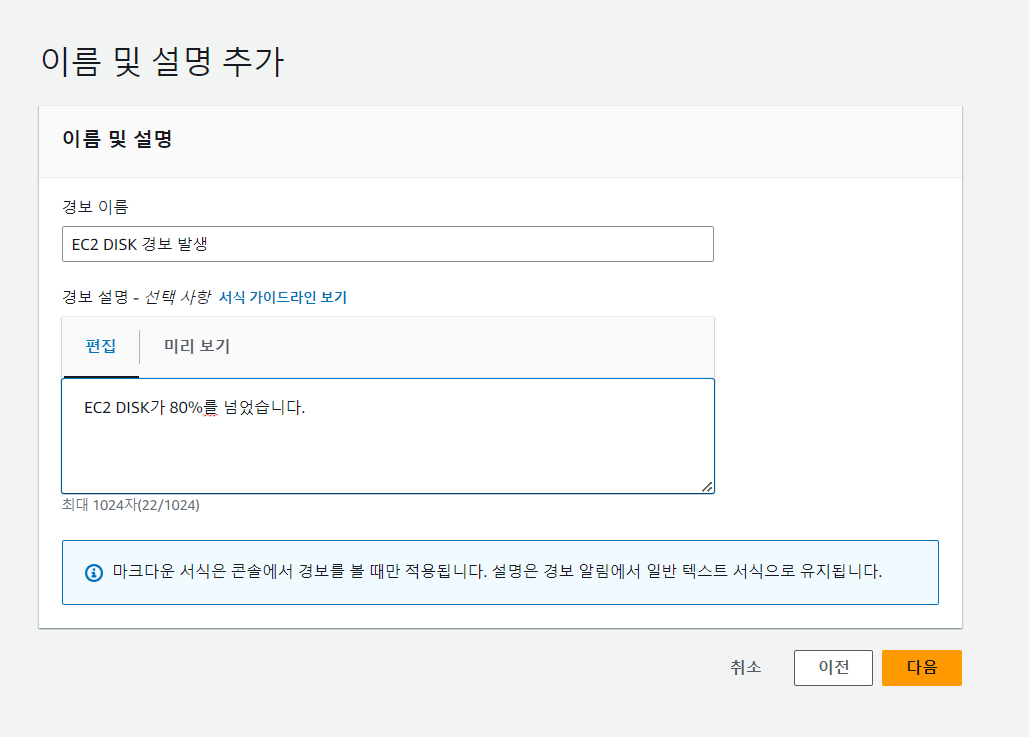The width and height of the screenshot is (1029, 737).
Task: Click the 경보 설명 - 선택 사항 label
Action: coord(136,297)
